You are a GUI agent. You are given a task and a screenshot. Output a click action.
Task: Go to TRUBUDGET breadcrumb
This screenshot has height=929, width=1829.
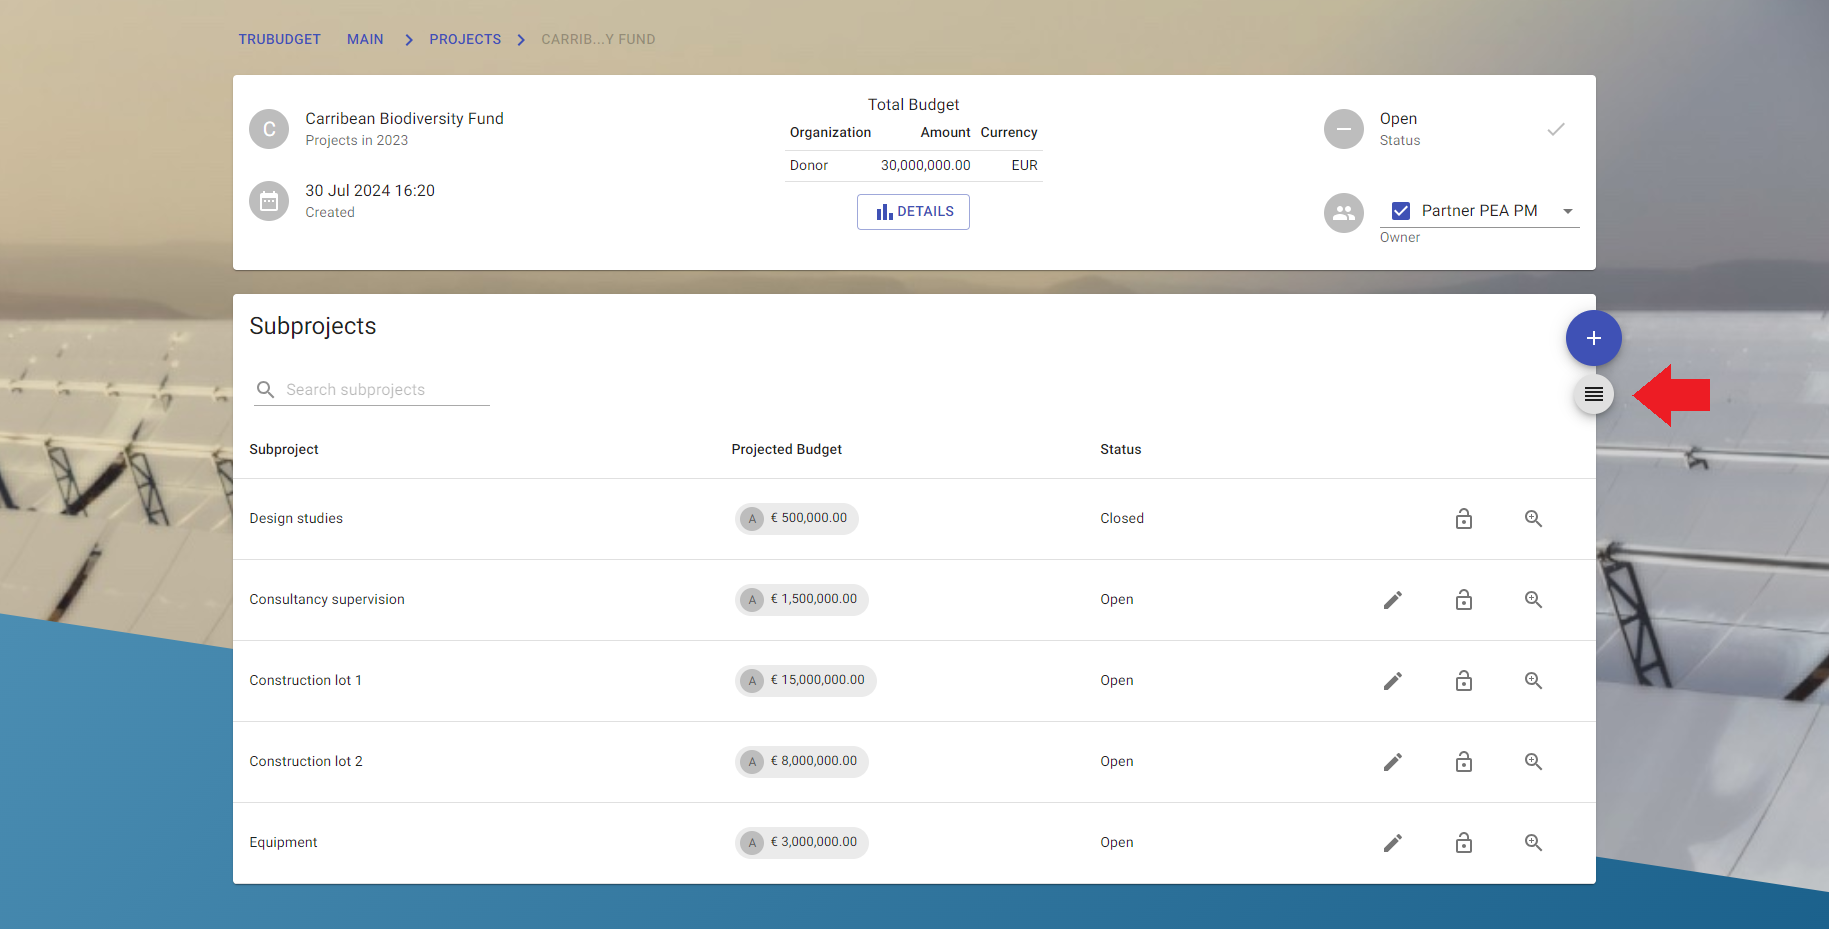tap(279, 39)
